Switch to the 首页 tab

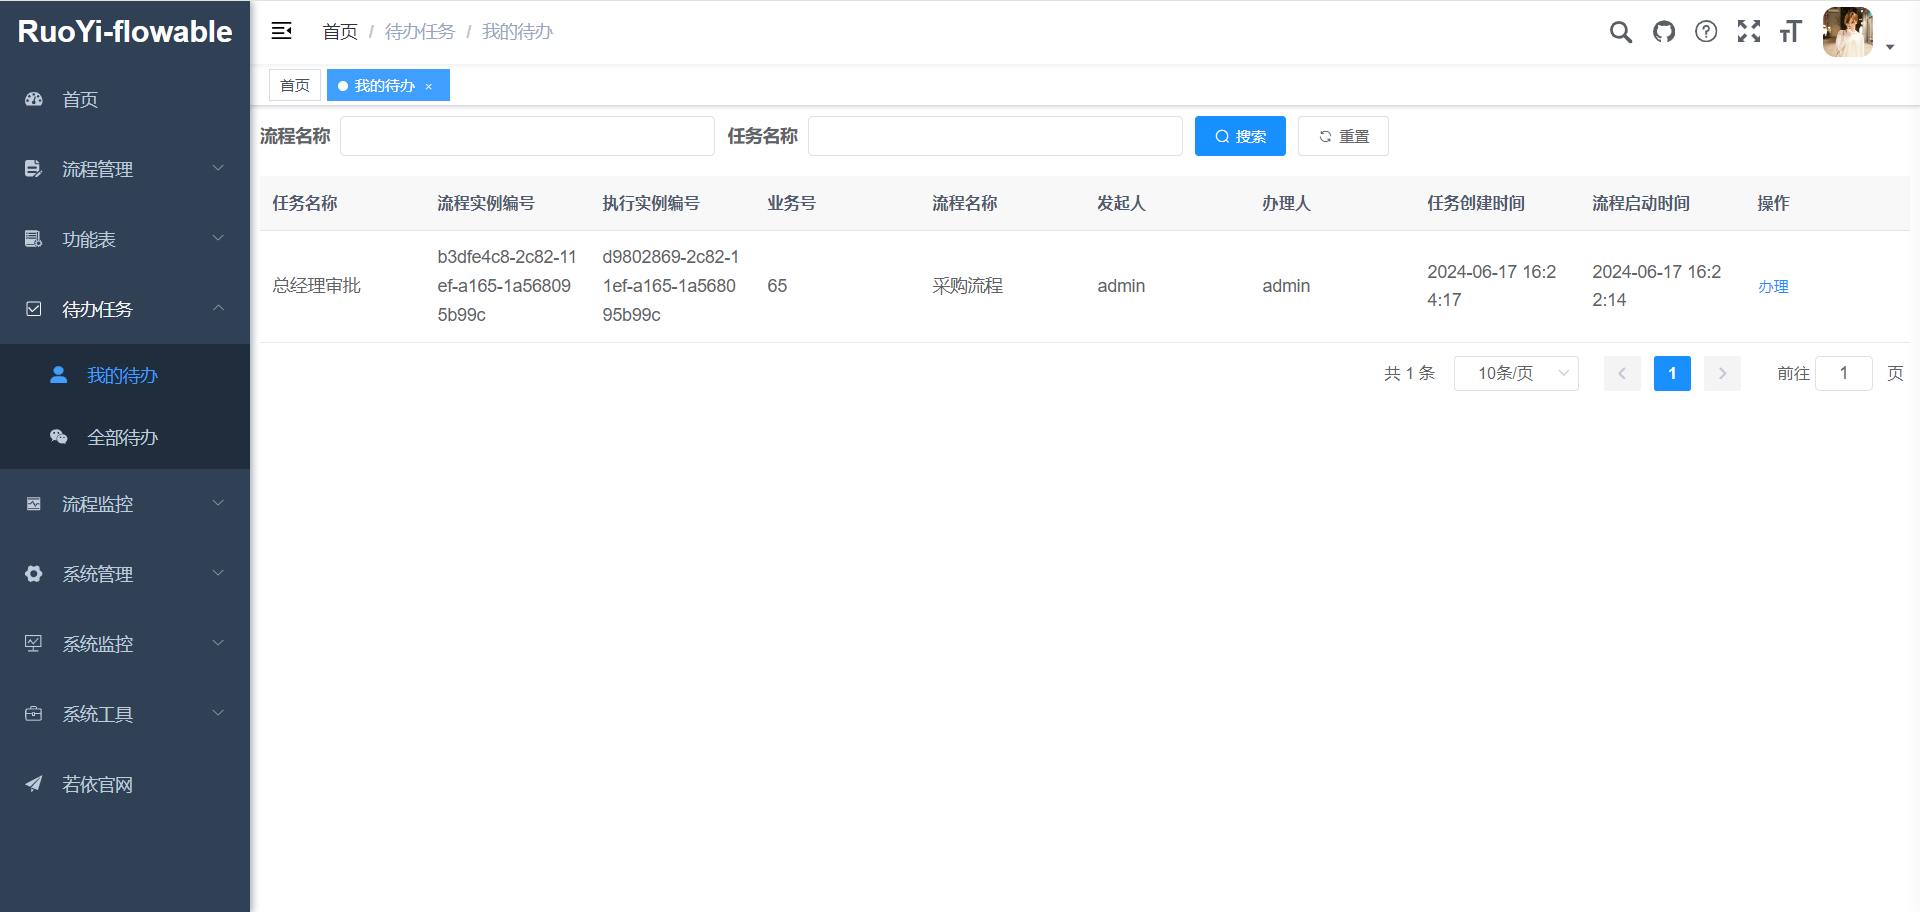[294, 85]
